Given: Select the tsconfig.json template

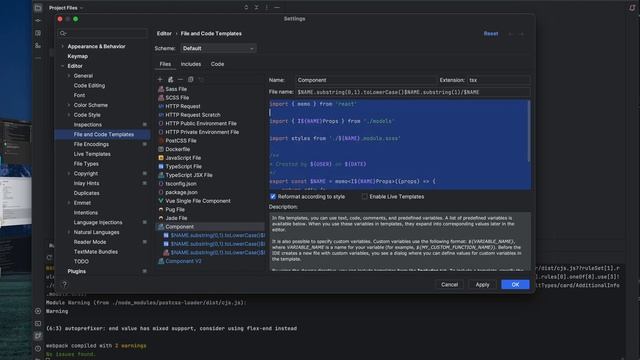Looking at the screenshot, I should click(181, 184).
